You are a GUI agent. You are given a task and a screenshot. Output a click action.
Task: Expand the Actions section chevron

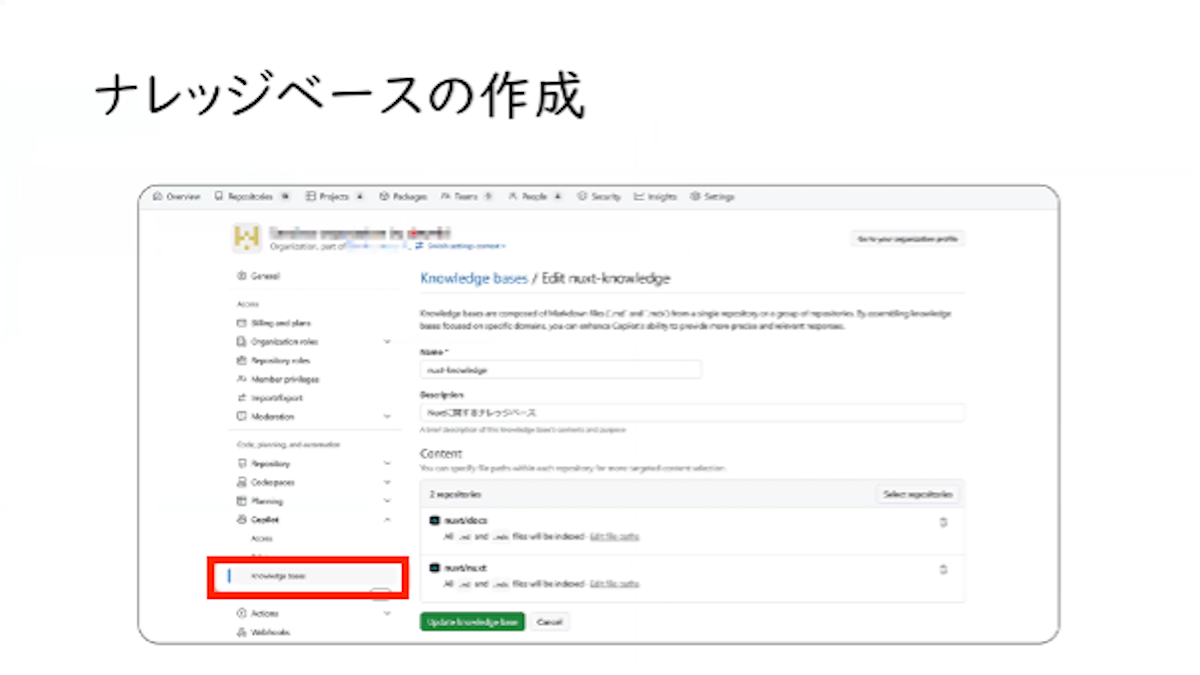tap(387, 613)
